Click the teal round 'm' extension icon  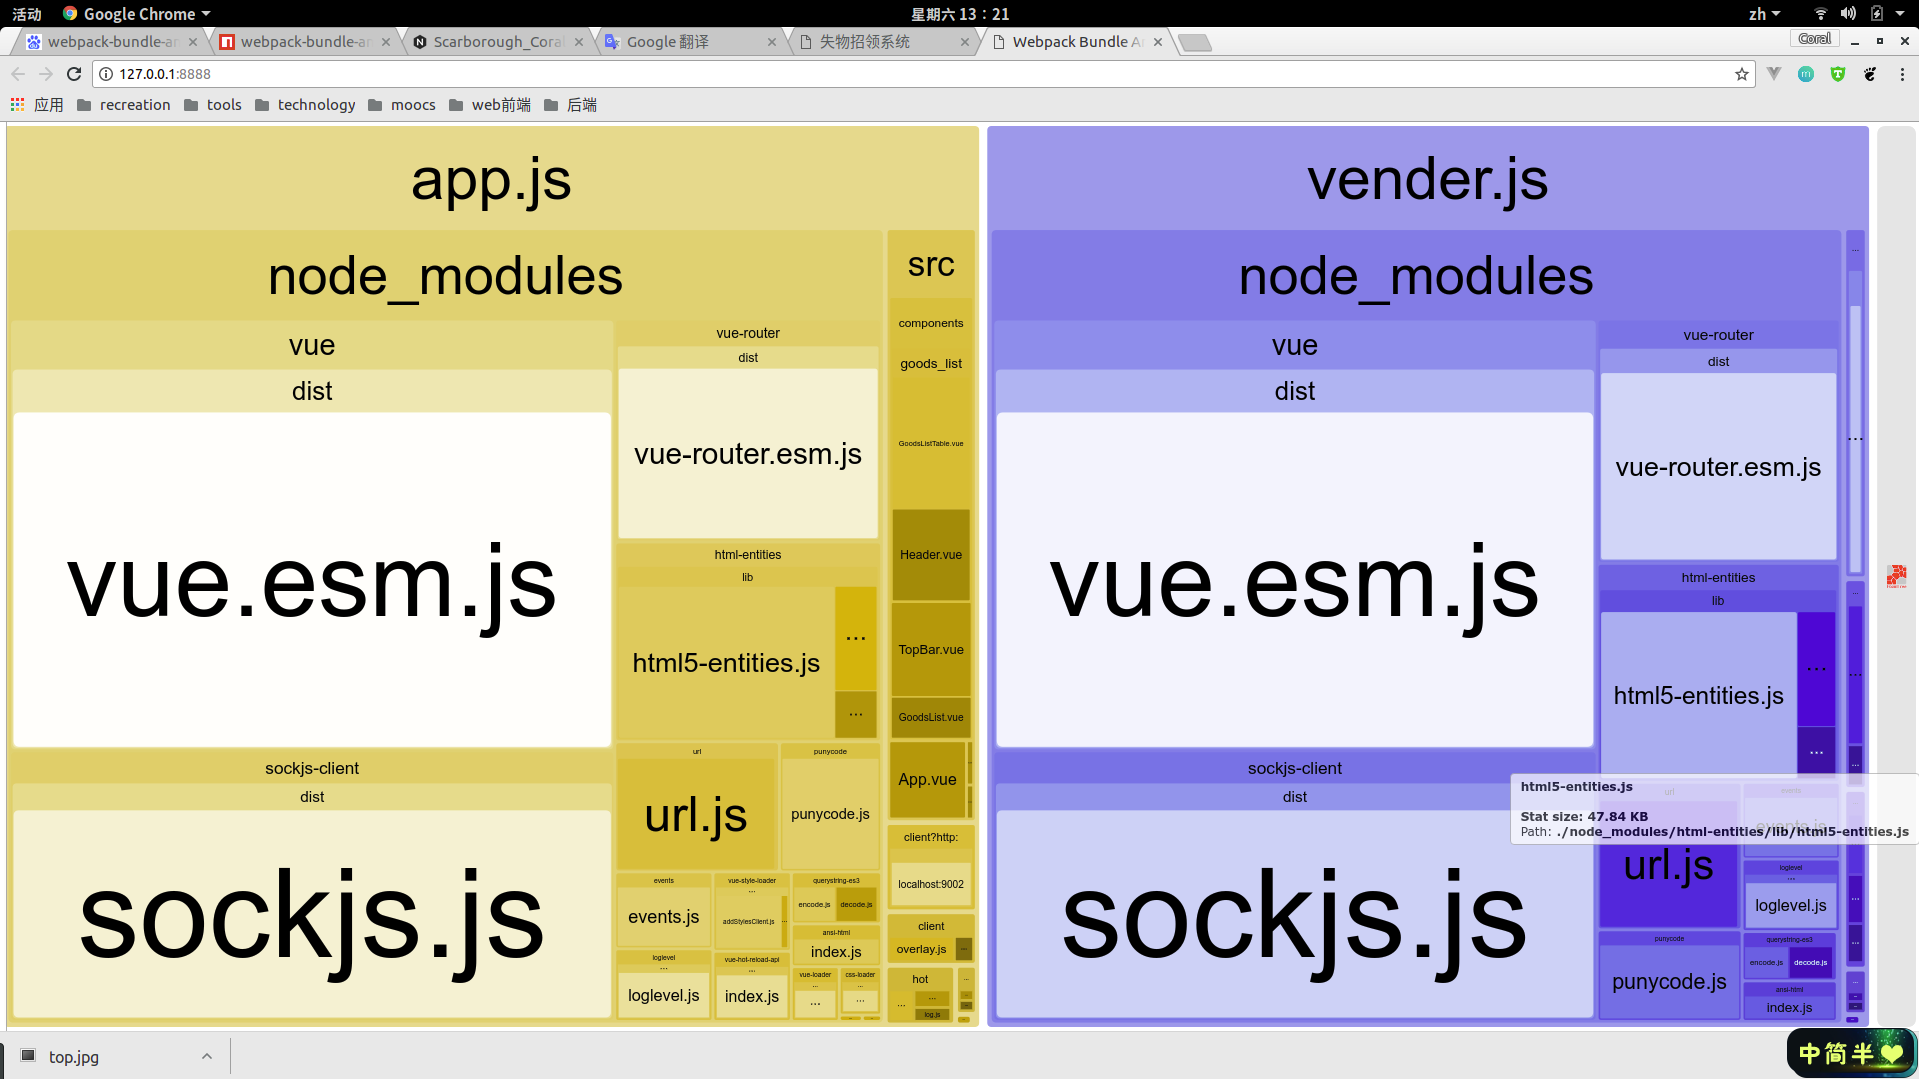pyautogui.click(x=1806, y=74)
